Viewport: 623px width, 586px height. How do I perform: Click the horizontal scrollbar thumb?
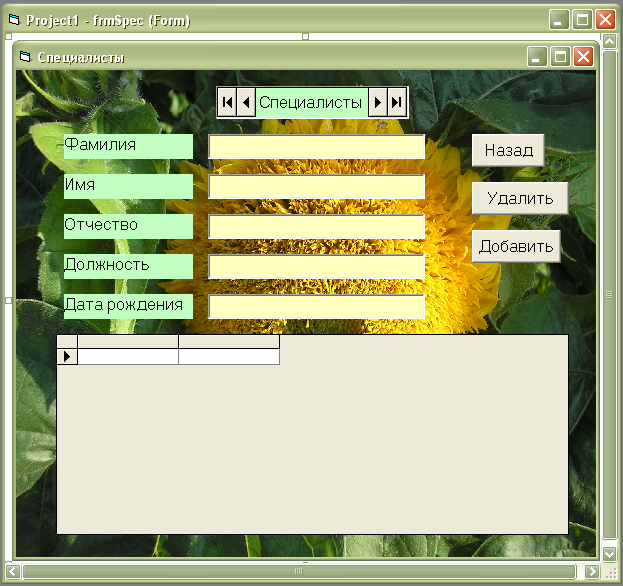click(x=299, y=572)
